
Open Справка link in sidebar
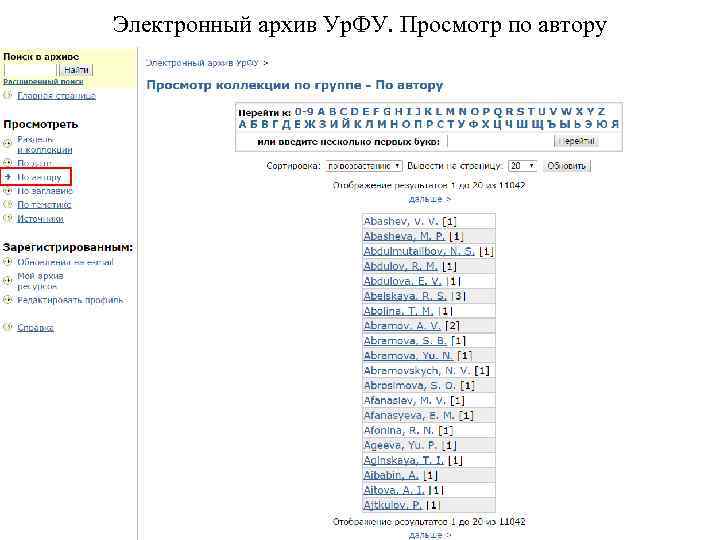tap(35, 327)
